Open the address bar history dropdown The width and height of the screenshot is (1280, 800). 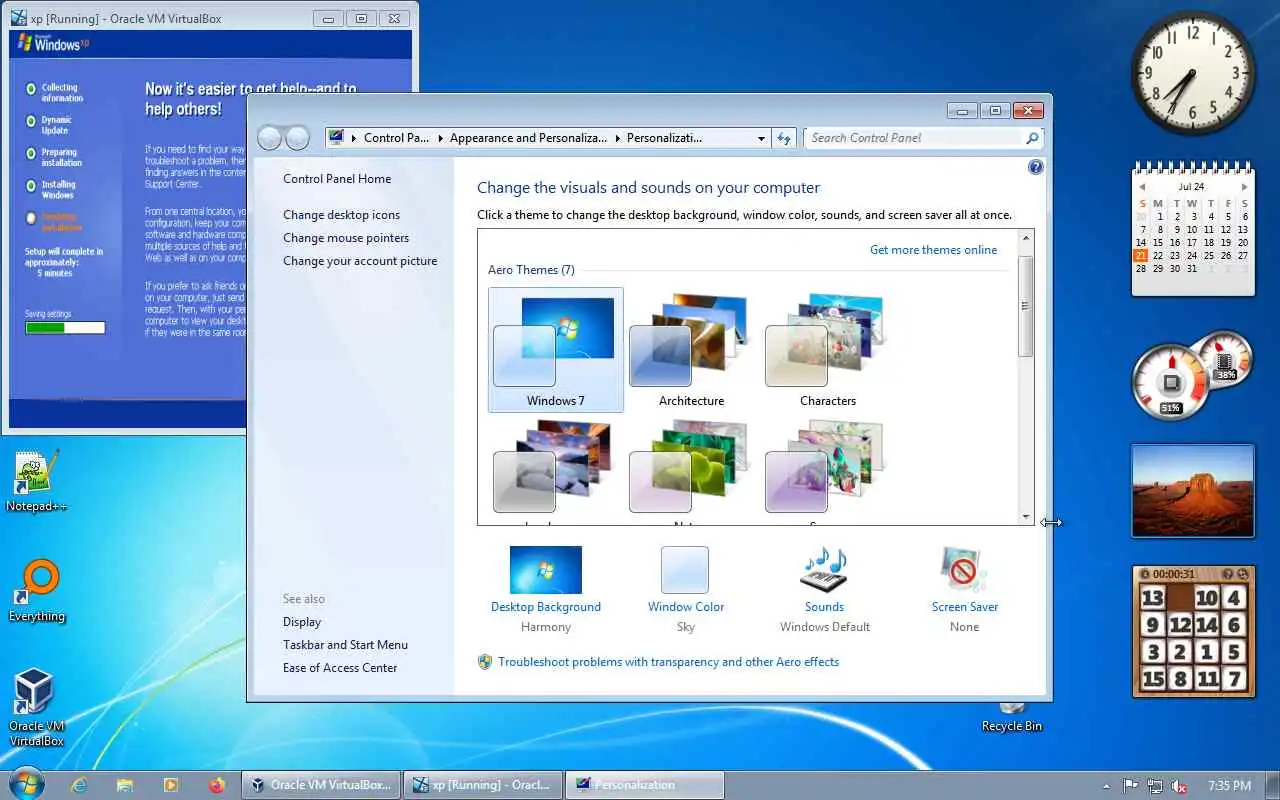(x=761, y=139)
